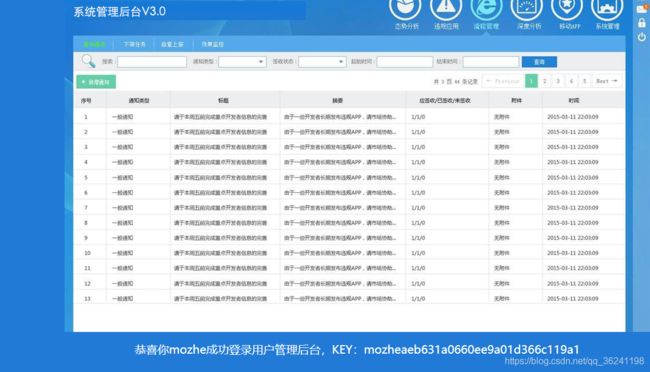Screen dimensions: 650x372
Task: Expand the 签收状态 dropdown
Action: point(322,62)
